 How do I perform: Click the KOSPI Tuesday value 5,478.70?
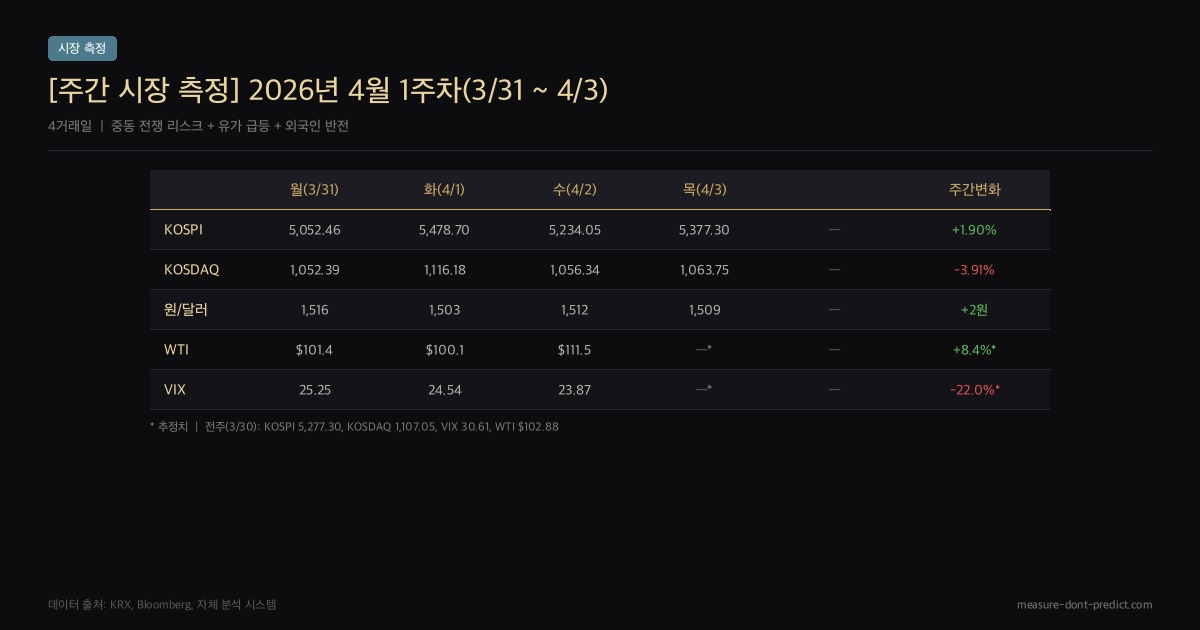(444, 230)
